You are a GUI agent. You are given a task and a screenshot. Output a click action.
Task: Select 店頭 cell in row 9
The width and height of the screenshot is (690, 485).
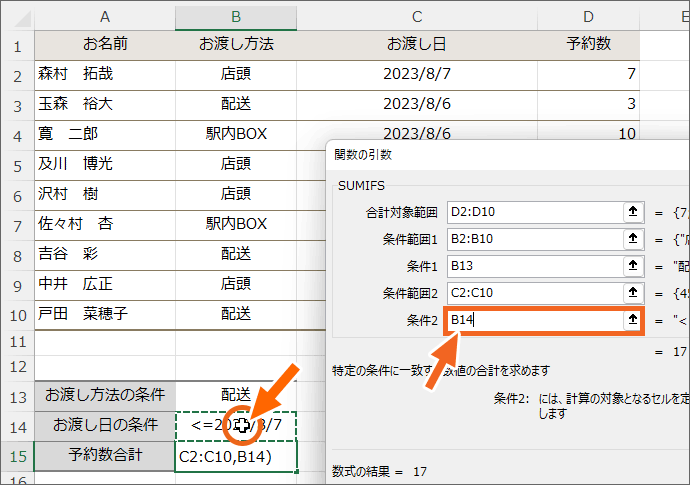(236, 285)
